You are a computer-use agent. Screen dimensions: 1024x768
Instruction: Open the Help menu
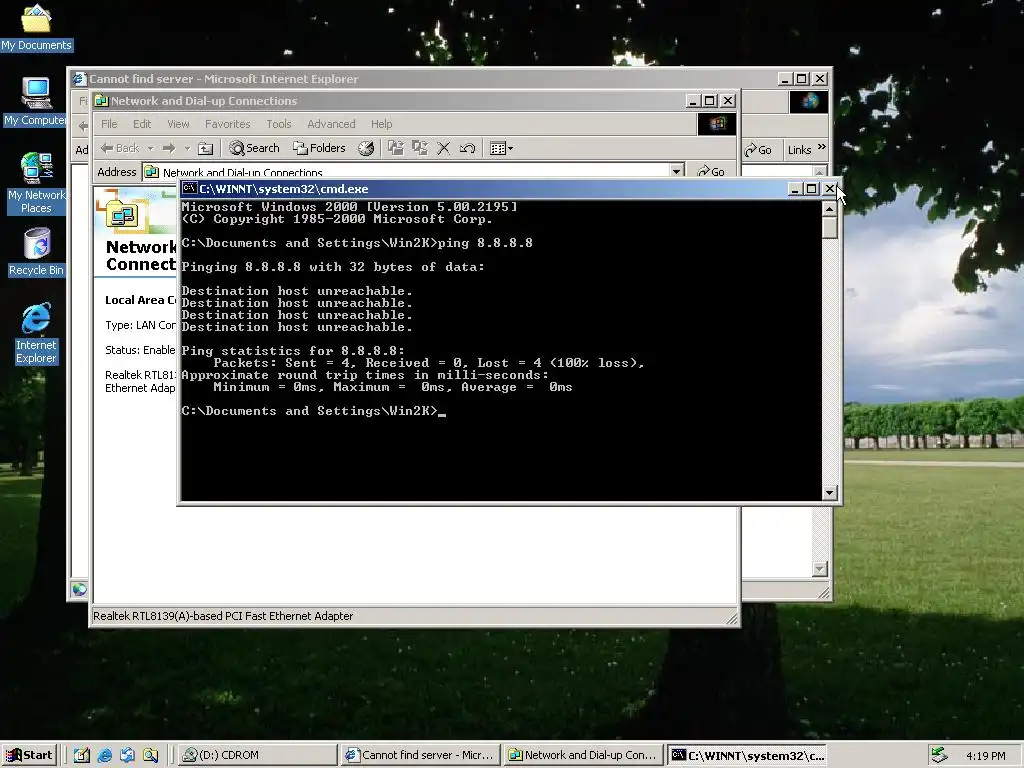coord(381,124)
